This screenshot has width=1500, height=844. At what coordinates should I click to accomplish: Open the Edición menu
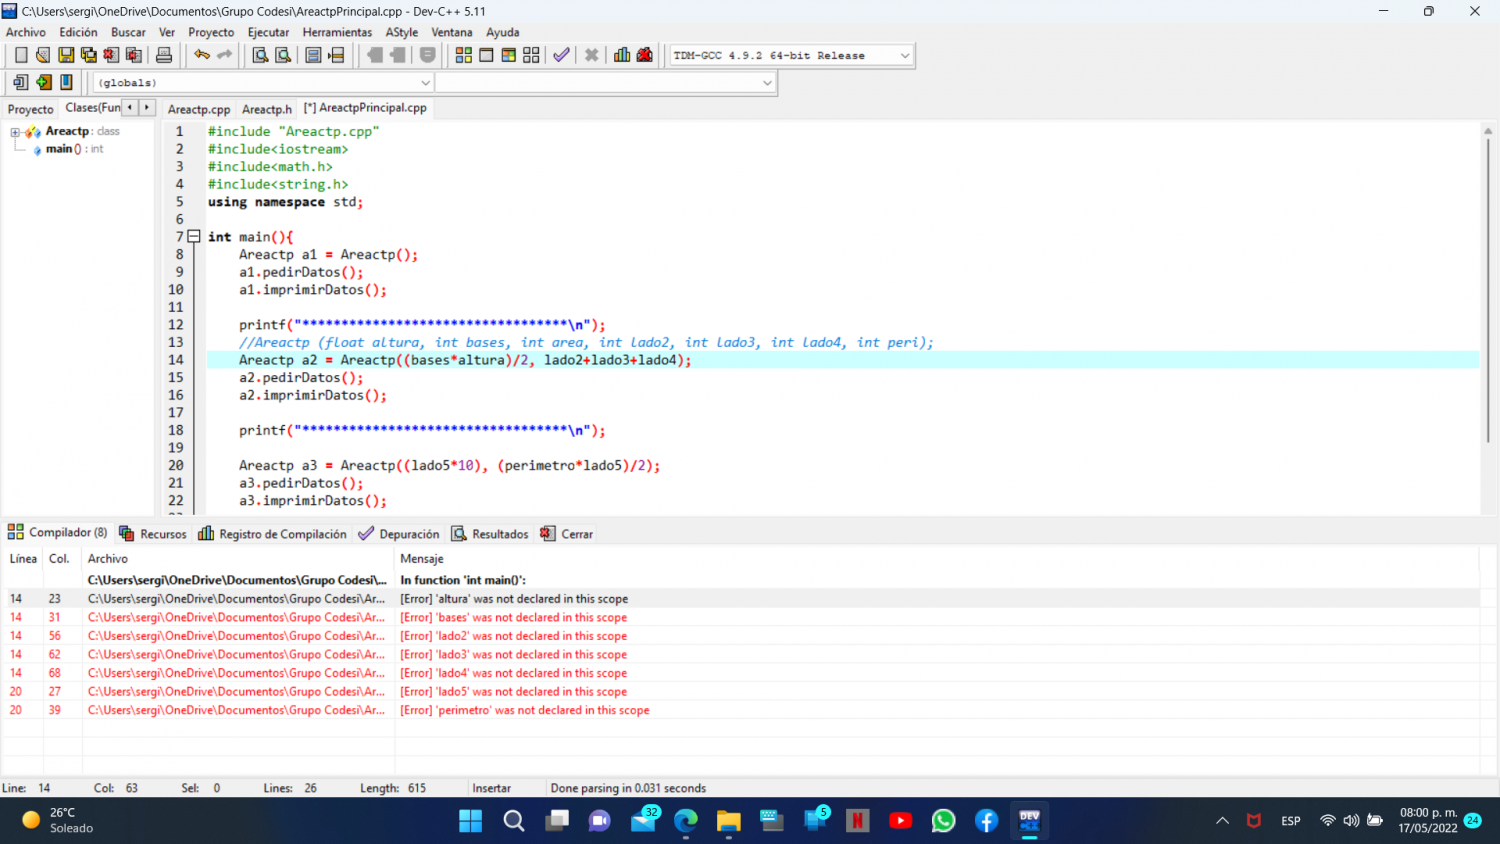(x=78, y=32)
